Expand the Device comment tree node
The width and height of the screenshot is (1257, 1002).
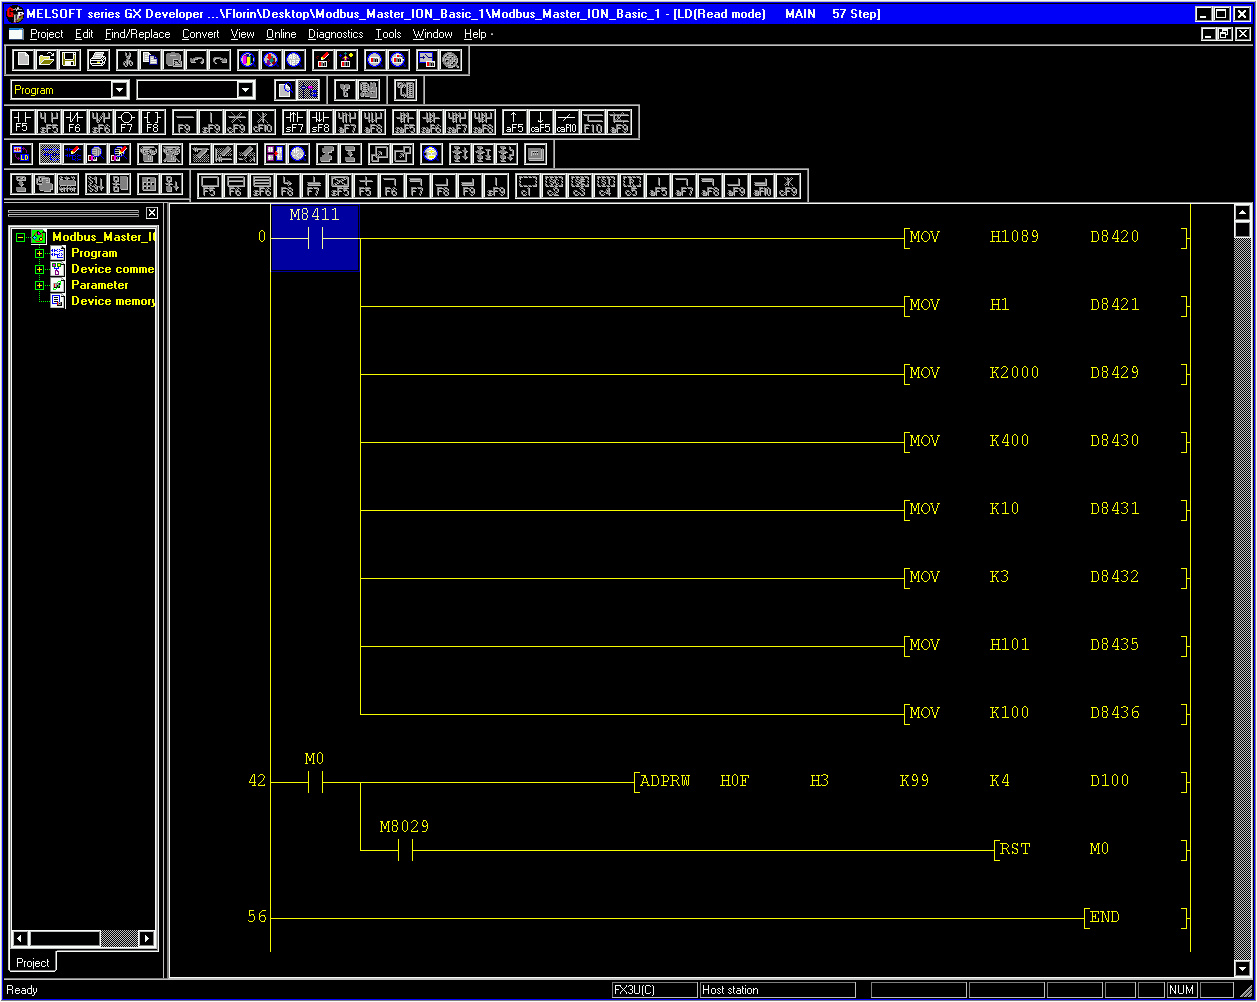click(40, 269)
